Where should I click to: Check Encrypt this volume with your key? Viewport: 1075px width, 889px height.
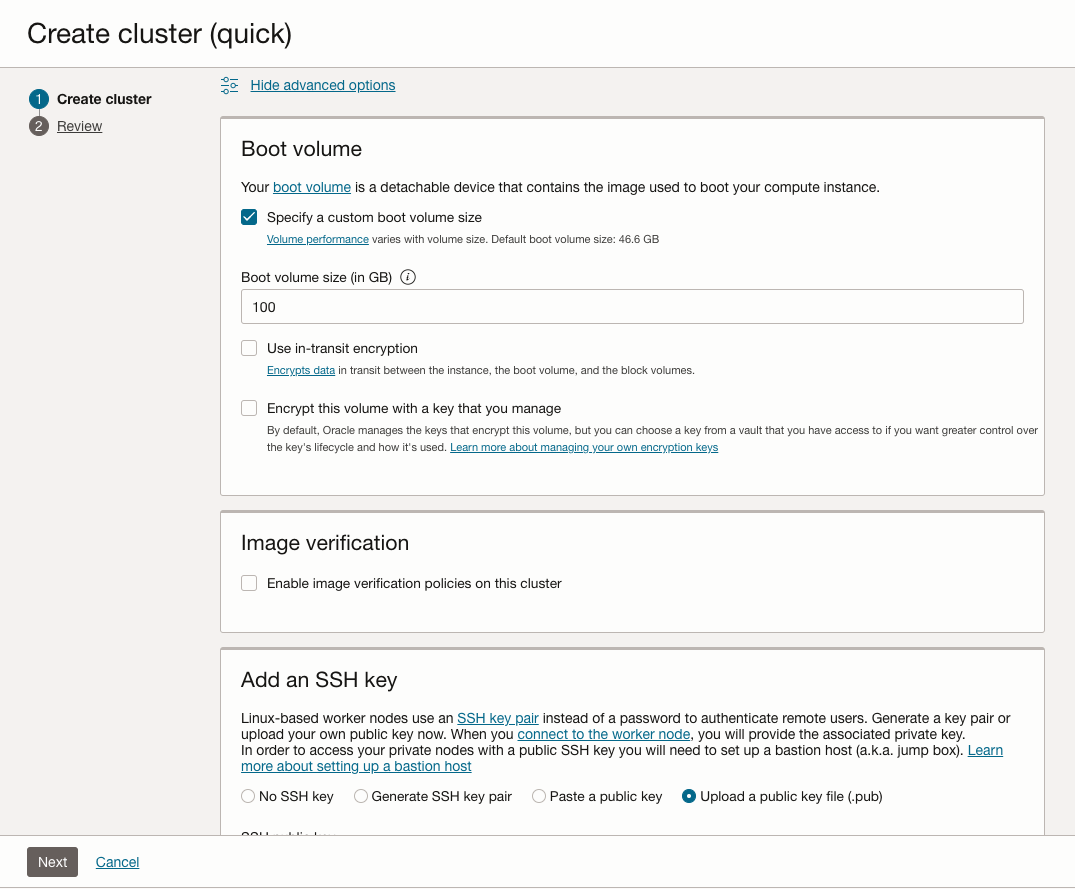point(249,408)
